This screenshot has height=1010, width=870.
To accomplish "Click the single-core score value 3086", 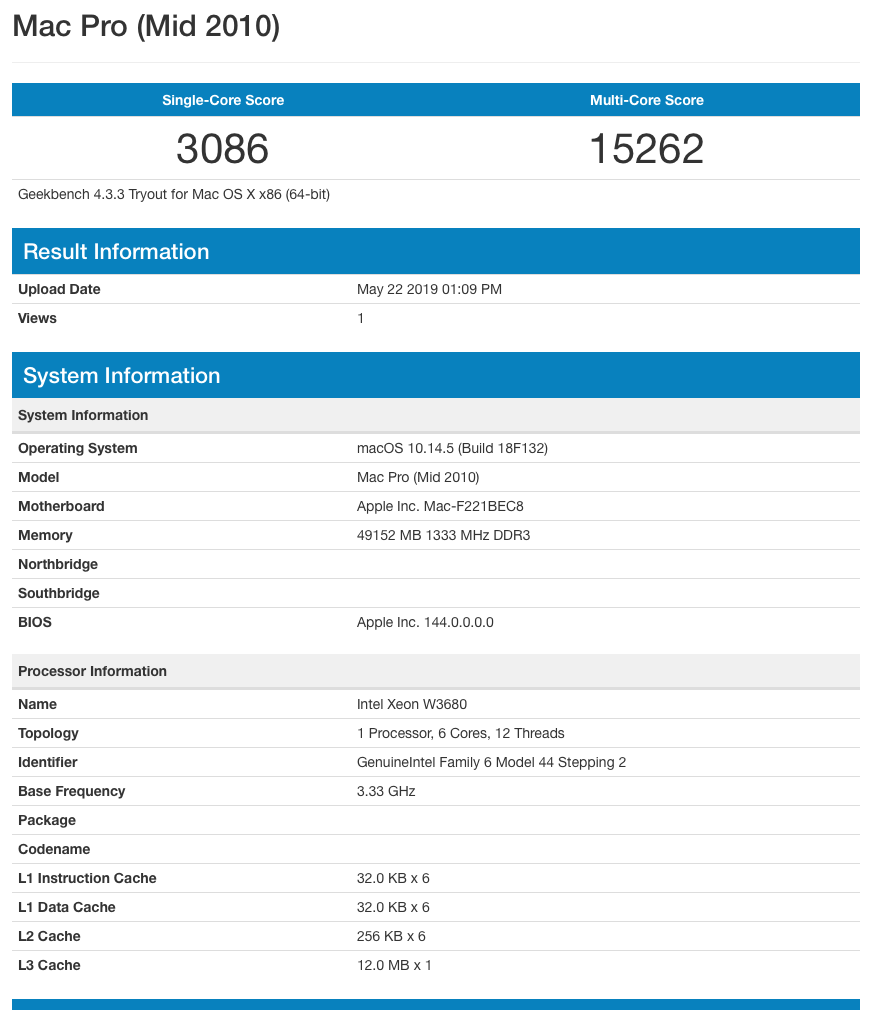I will tap(223, 149).
